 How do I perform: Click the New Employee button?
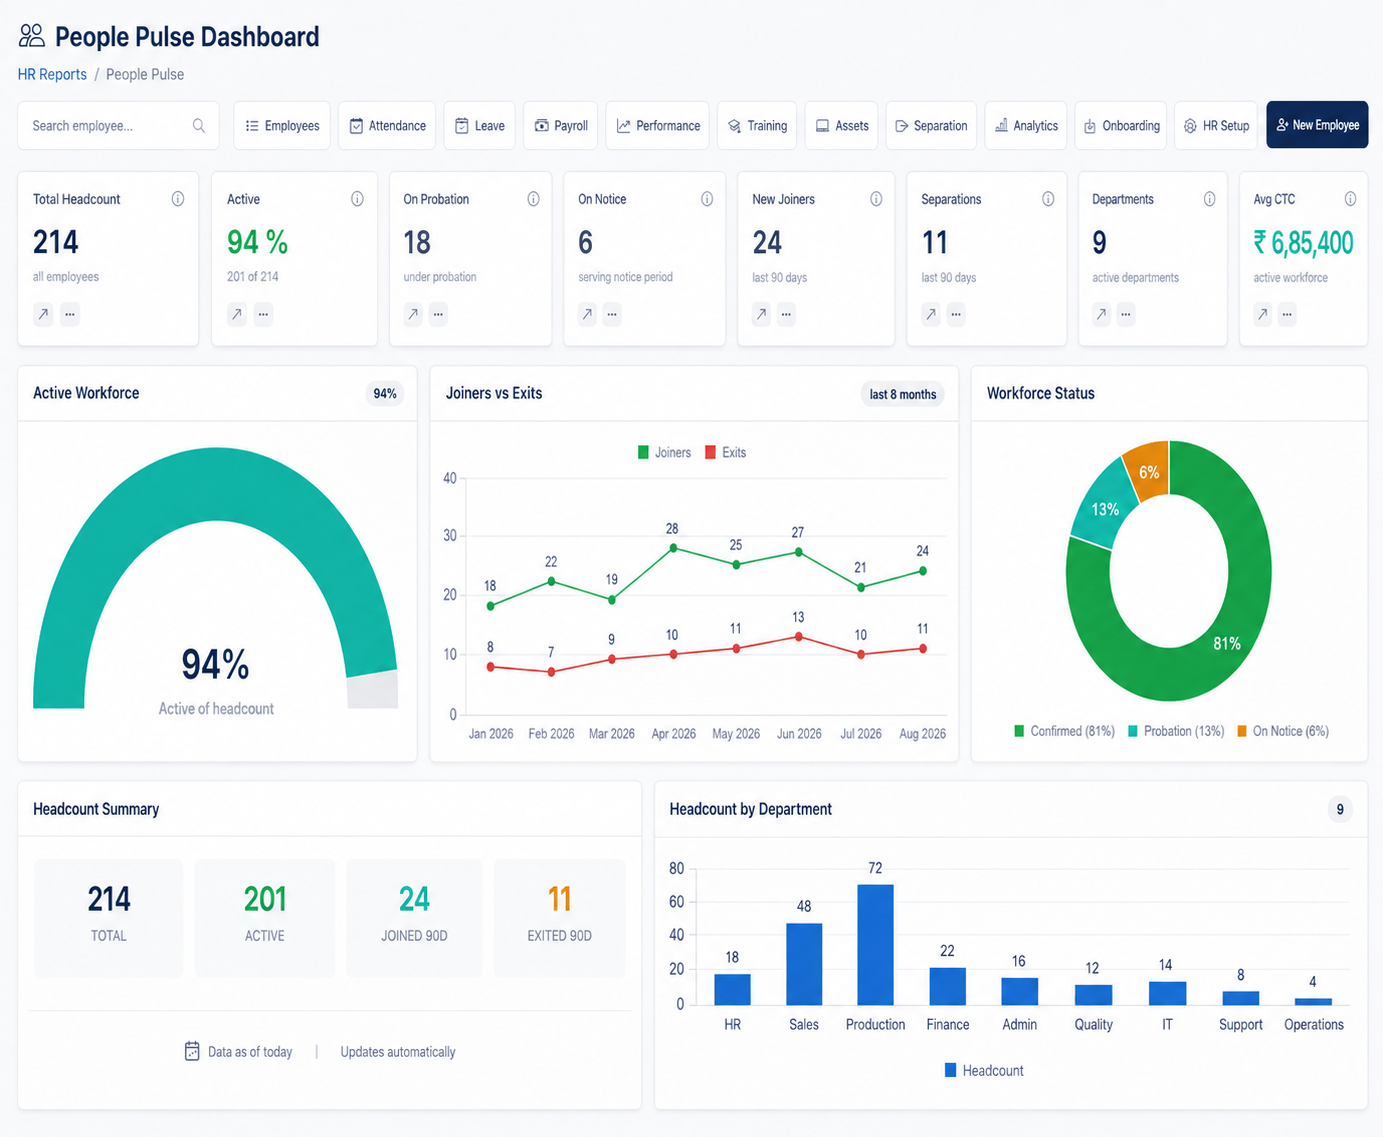(x=1317, y=125)
